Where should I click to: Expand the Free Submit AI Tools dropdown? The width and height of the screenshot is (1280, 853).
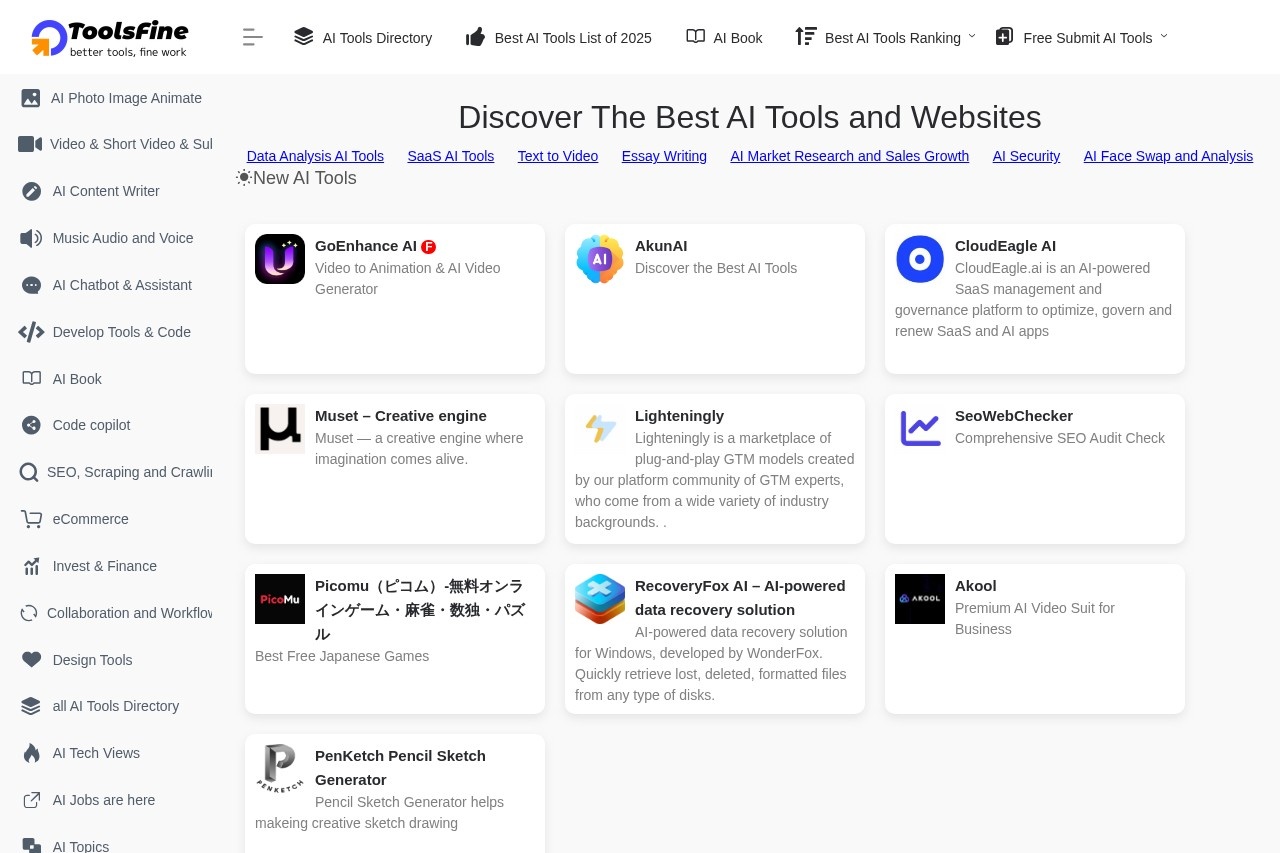pos(1082,38)
